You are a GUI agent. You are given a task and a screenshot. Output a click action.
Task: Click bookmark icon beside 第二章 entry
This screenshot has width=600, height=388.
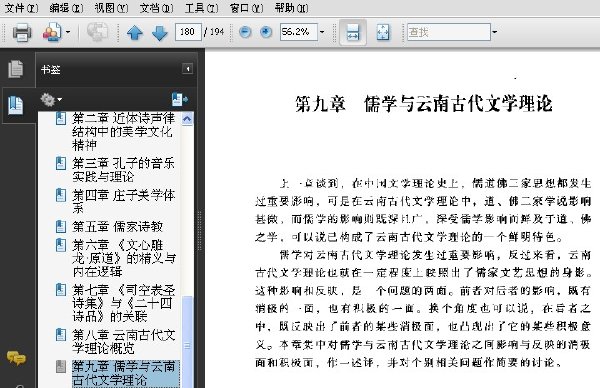click(x=61, y=118)
